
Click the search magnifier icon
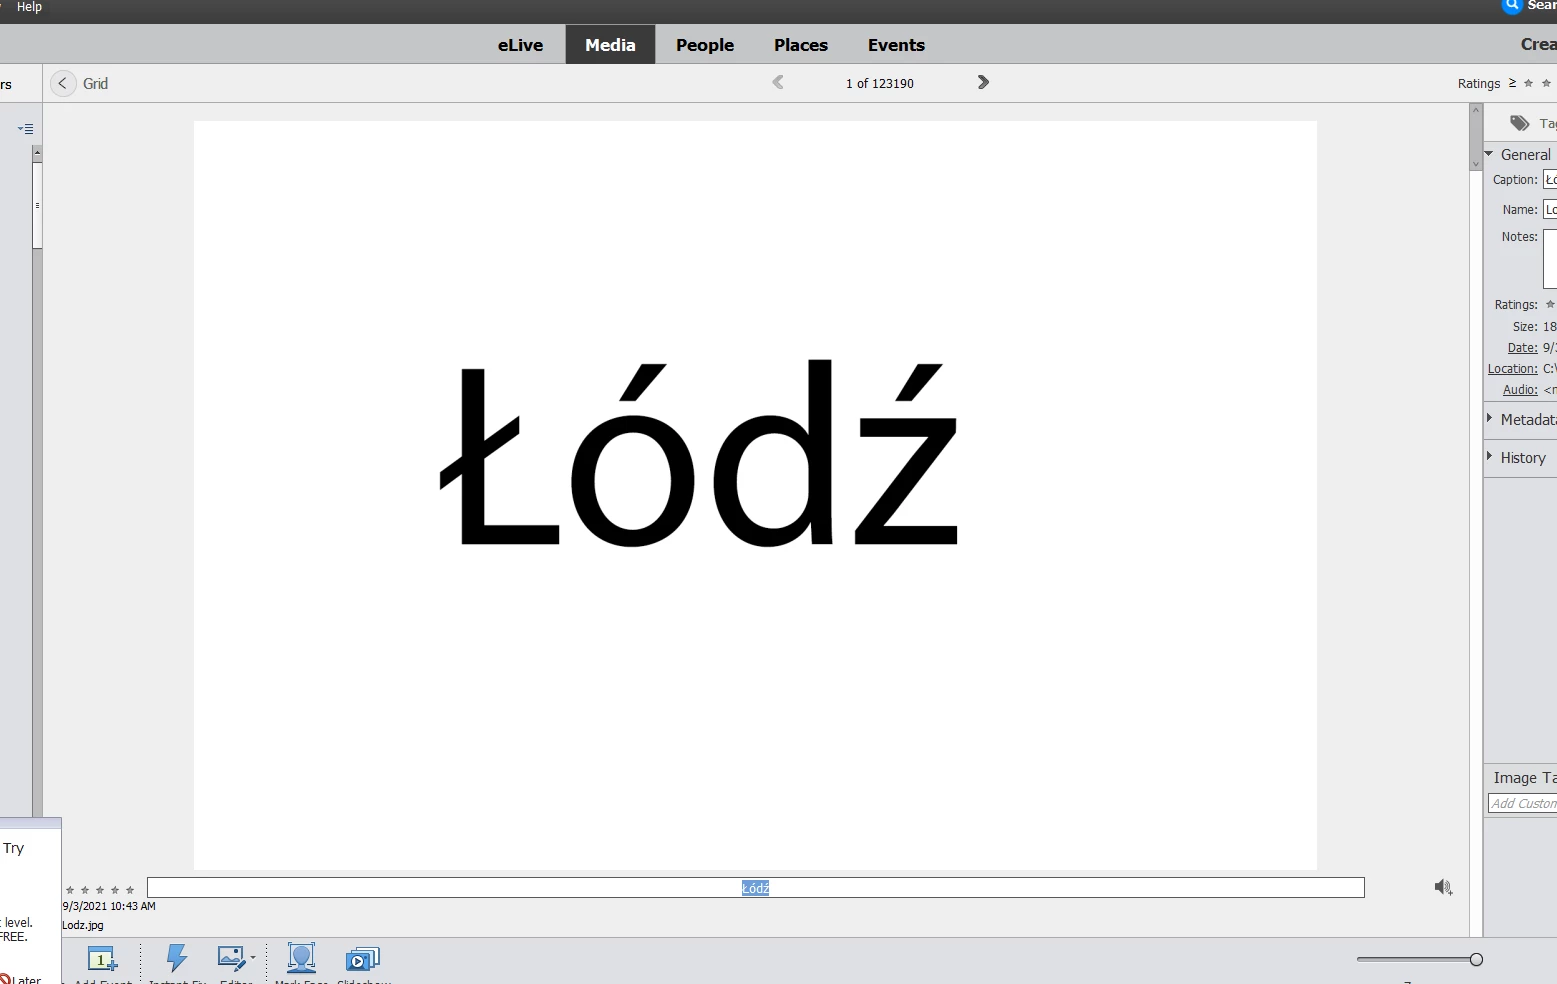[1512, 6]
